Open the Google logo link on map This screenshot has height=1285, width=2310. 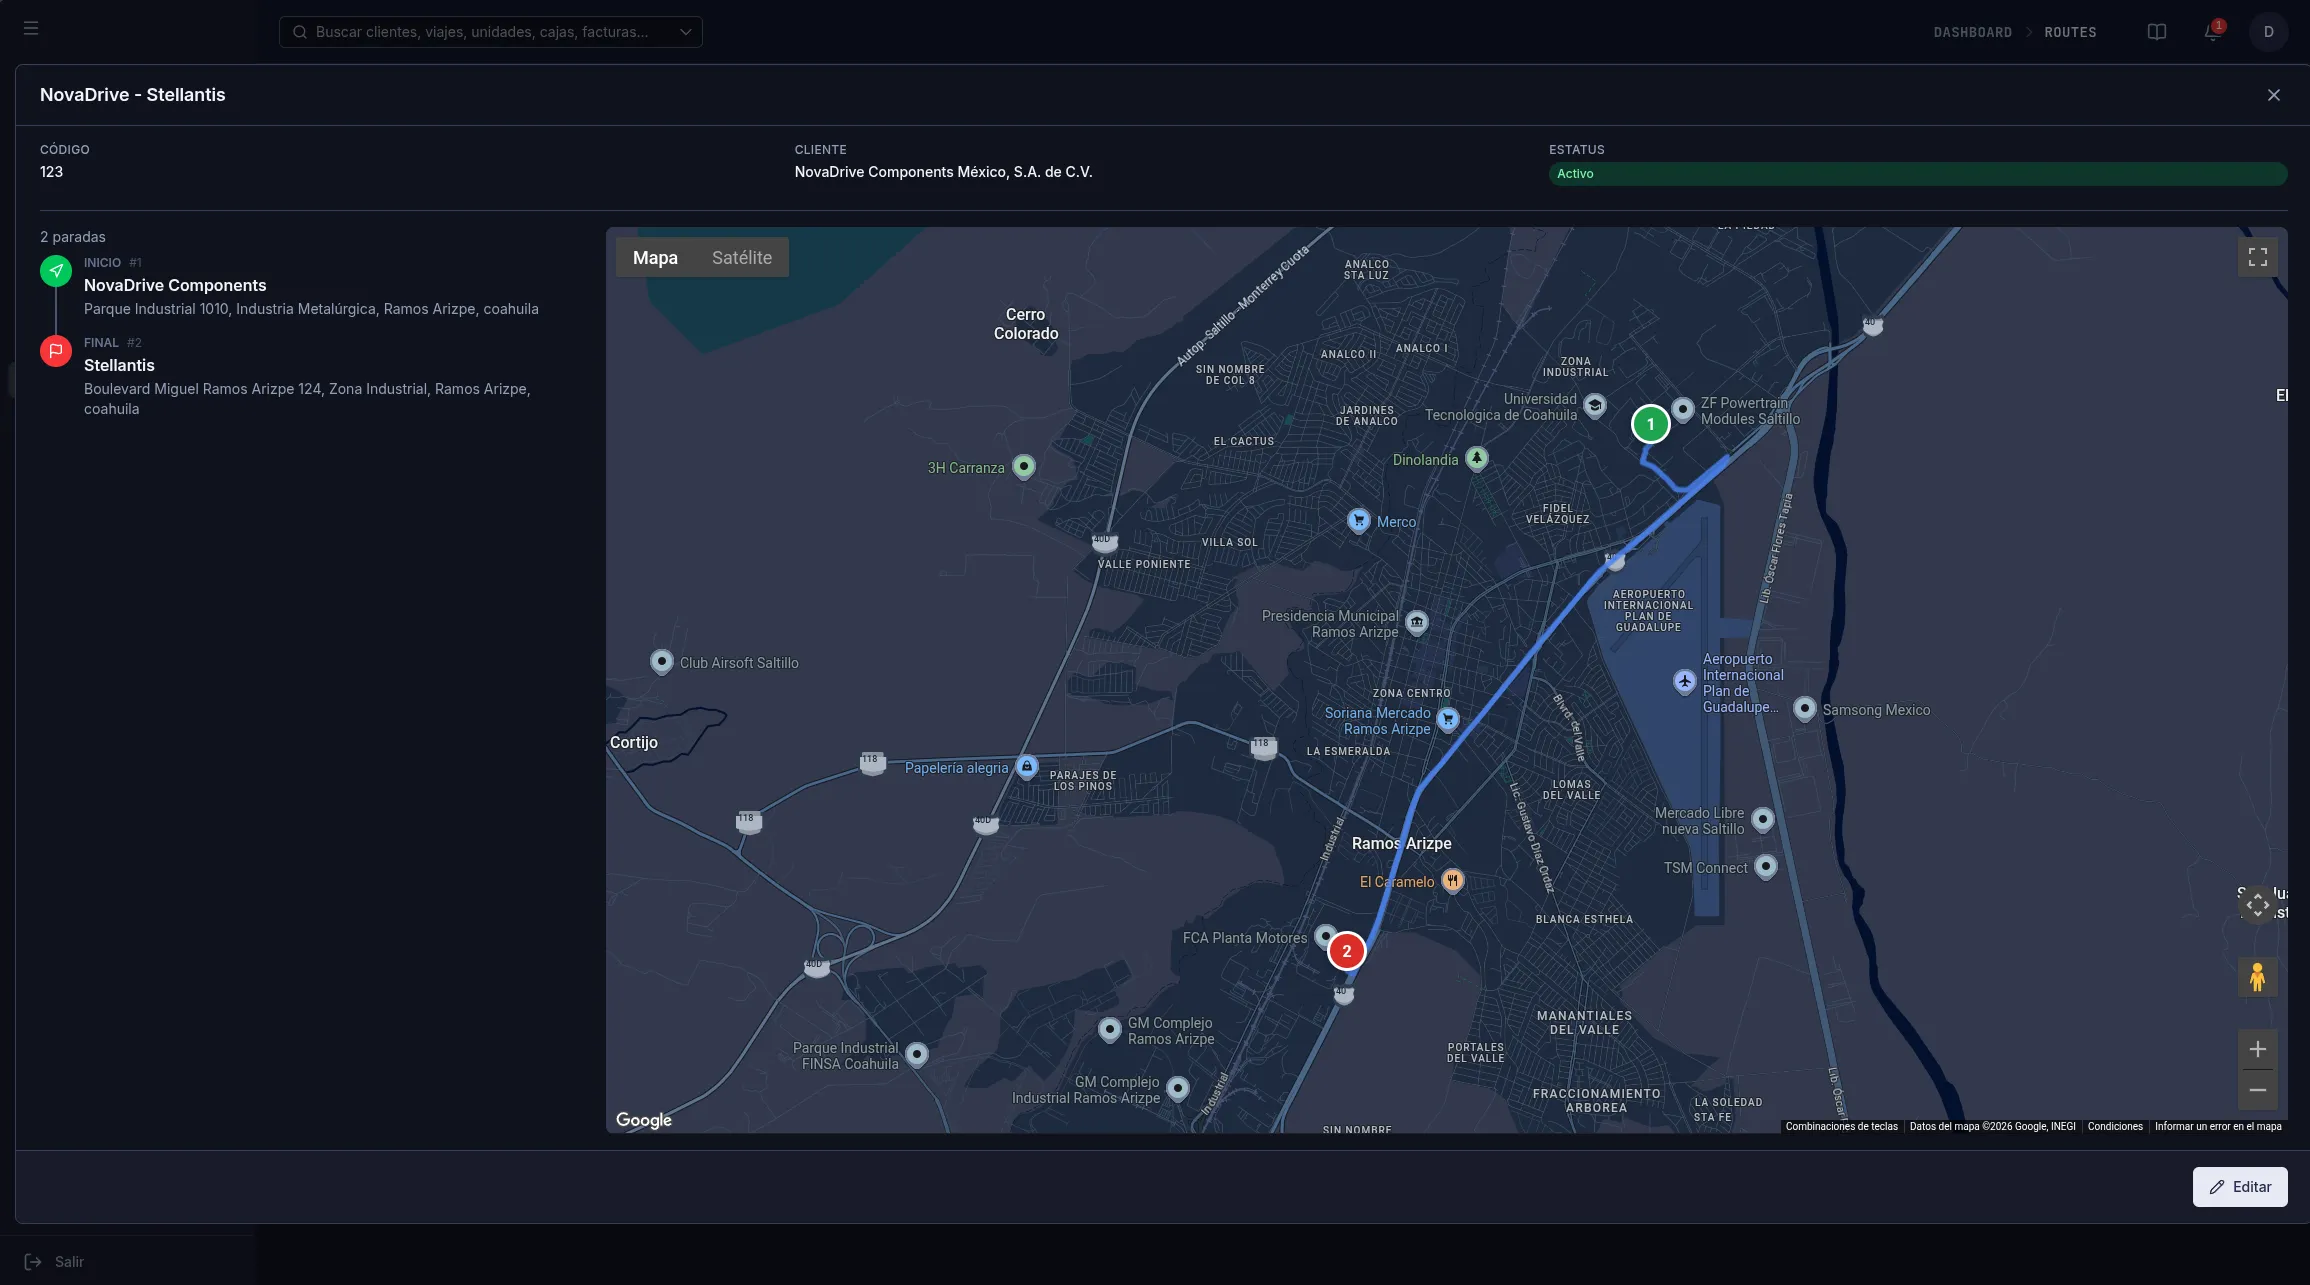click(643, 1120)
